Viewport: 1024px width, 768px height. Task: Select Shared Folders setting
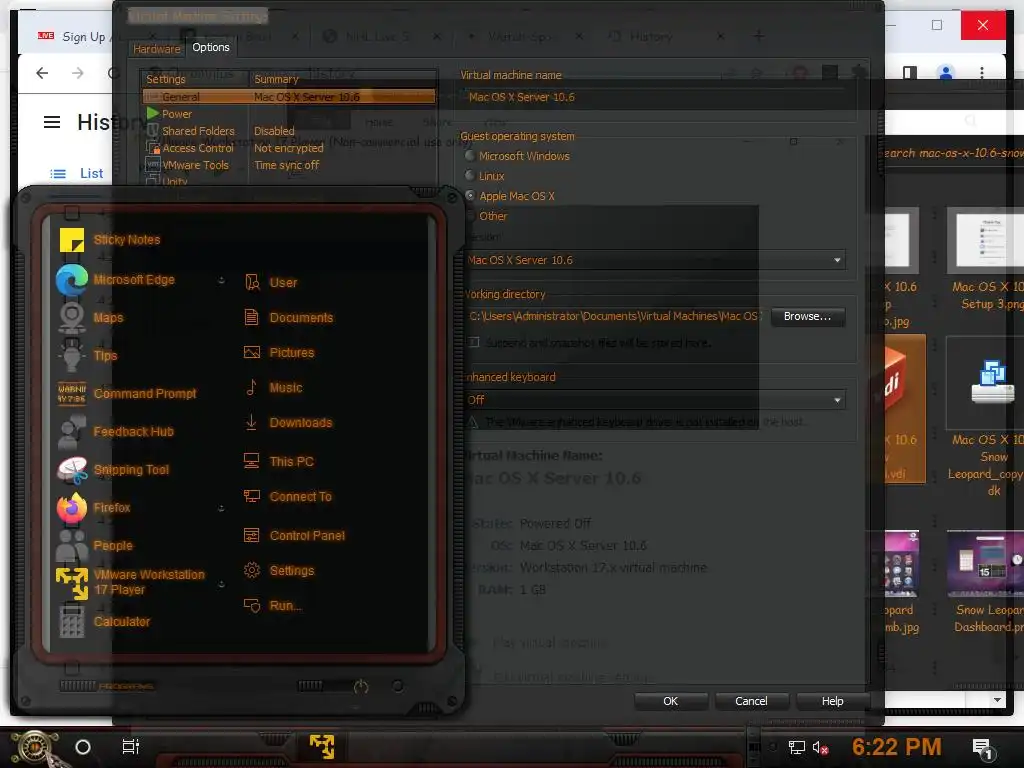click(198, 131)
